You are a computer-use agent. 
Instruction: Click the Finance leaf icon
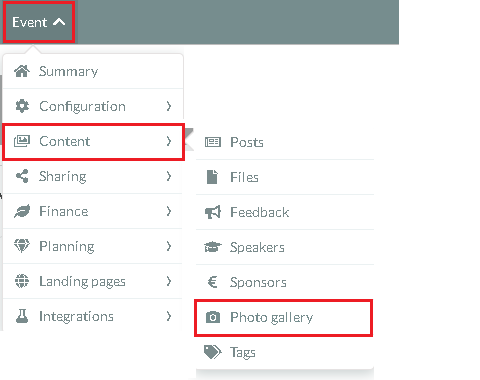(22, 211)
